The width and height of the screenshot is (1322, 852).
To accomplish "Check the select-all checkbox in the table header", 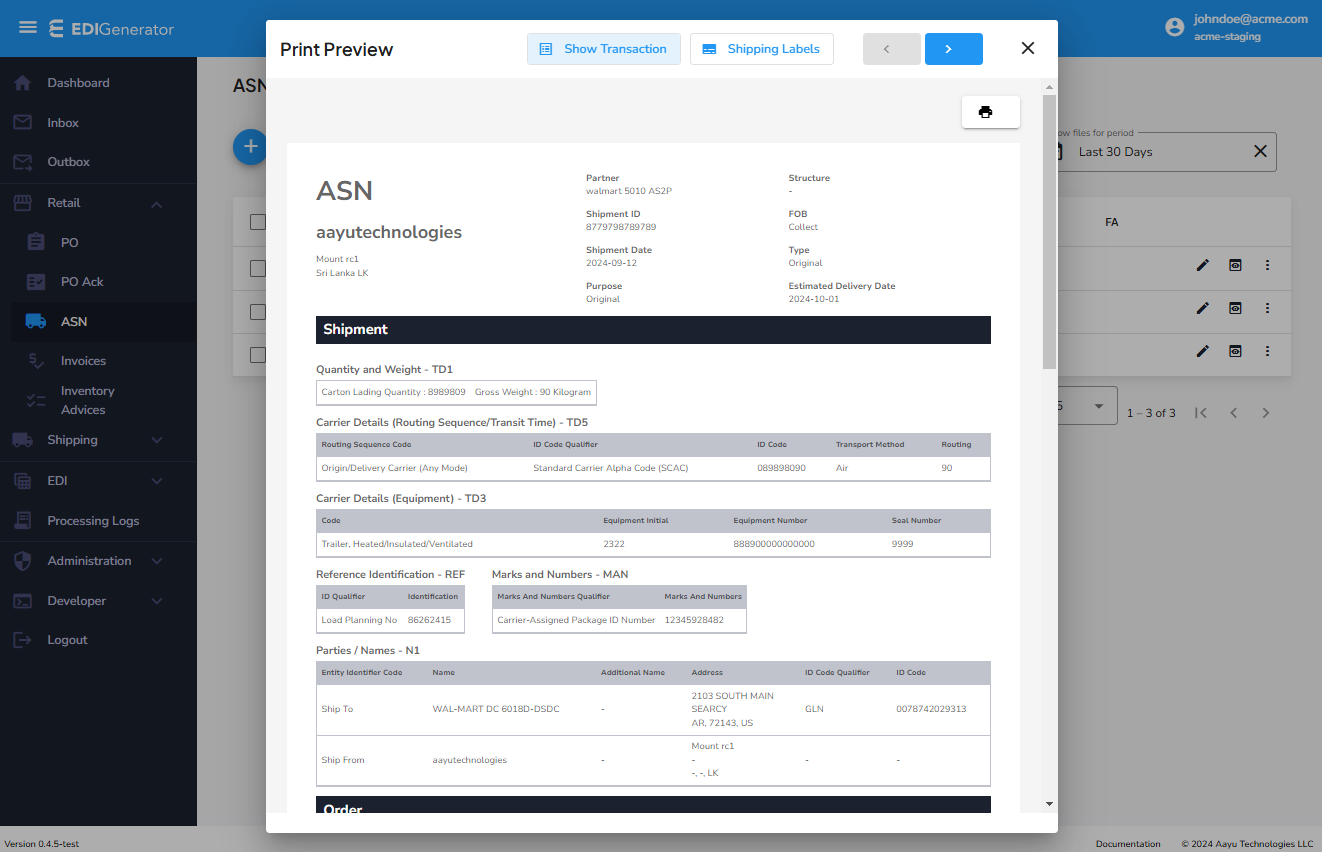I will click(x=258, y=222).
